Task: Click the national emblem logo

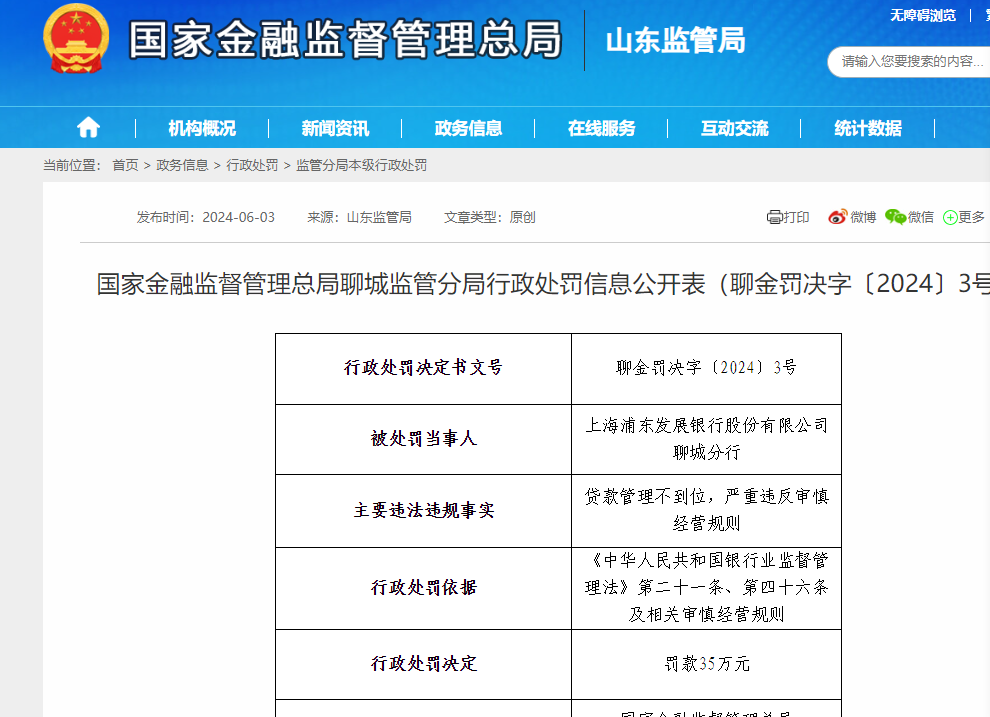Action: (x=77, y=39)
